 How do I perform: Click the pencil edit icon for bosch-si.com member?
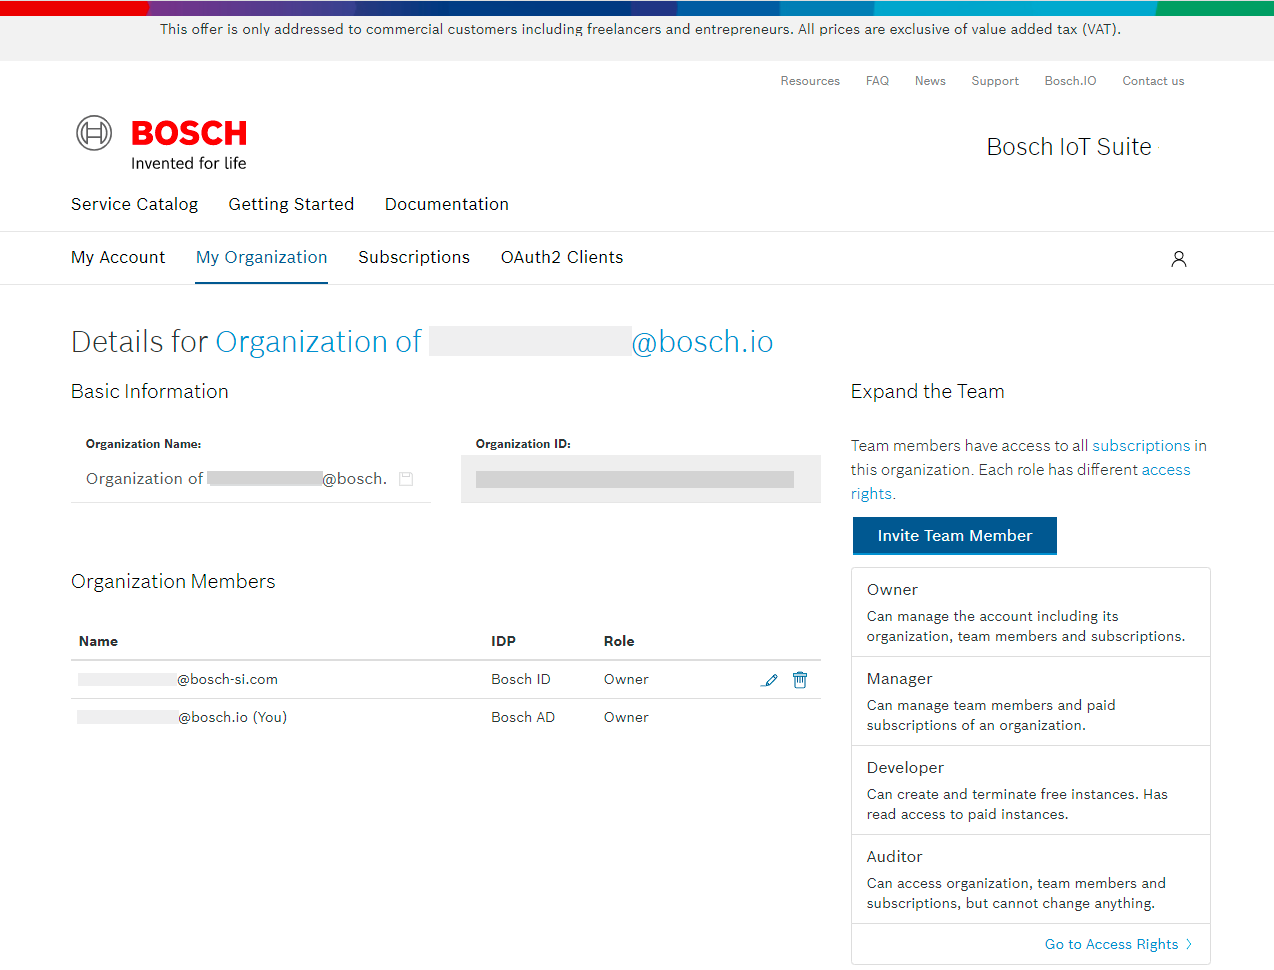769,680
